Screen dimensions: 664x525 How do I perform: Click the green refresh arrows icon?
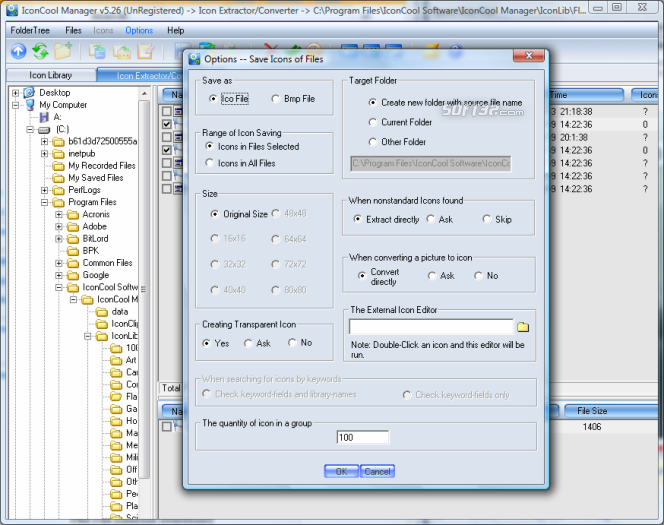coord(41,51)
